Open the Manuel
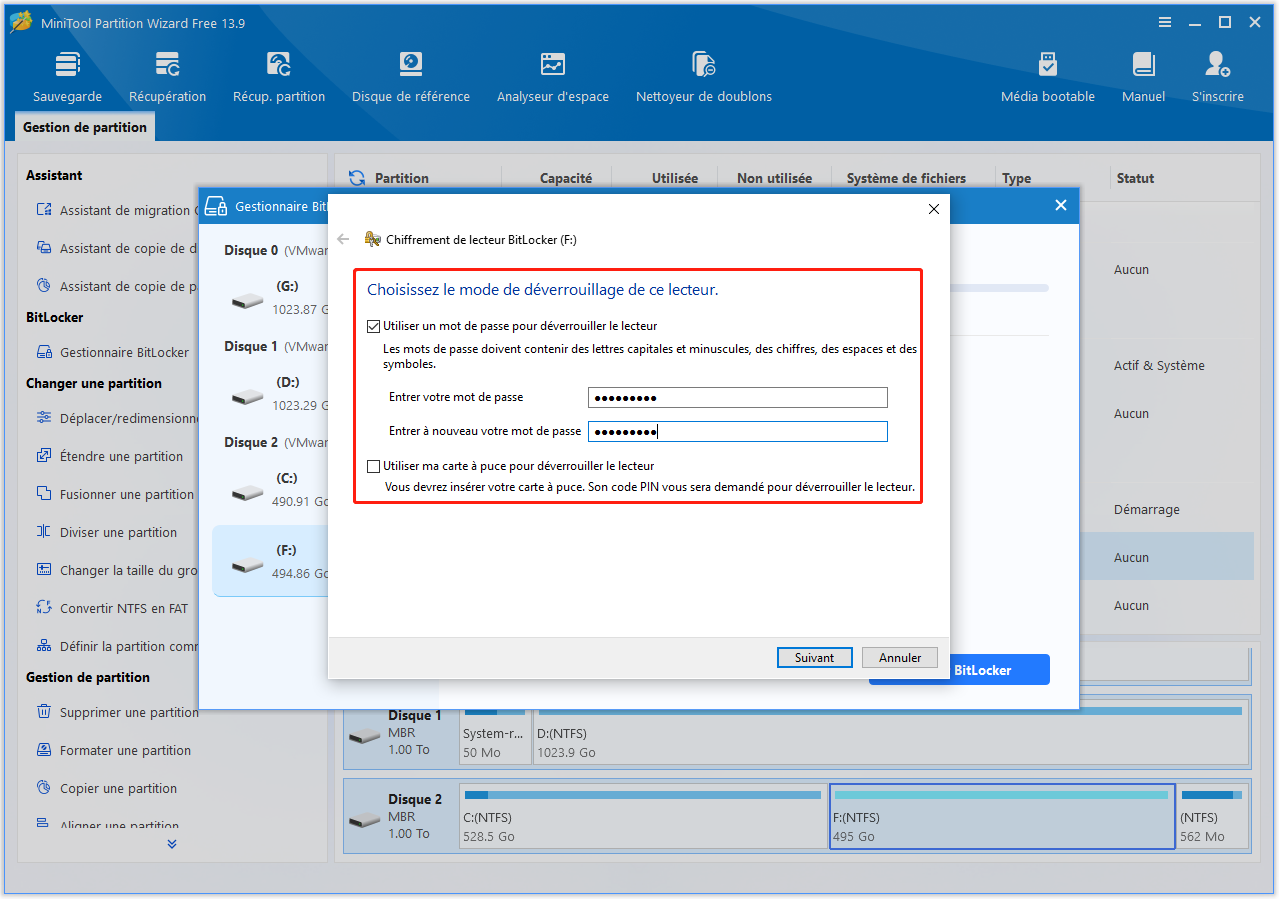 (1143, 77)
